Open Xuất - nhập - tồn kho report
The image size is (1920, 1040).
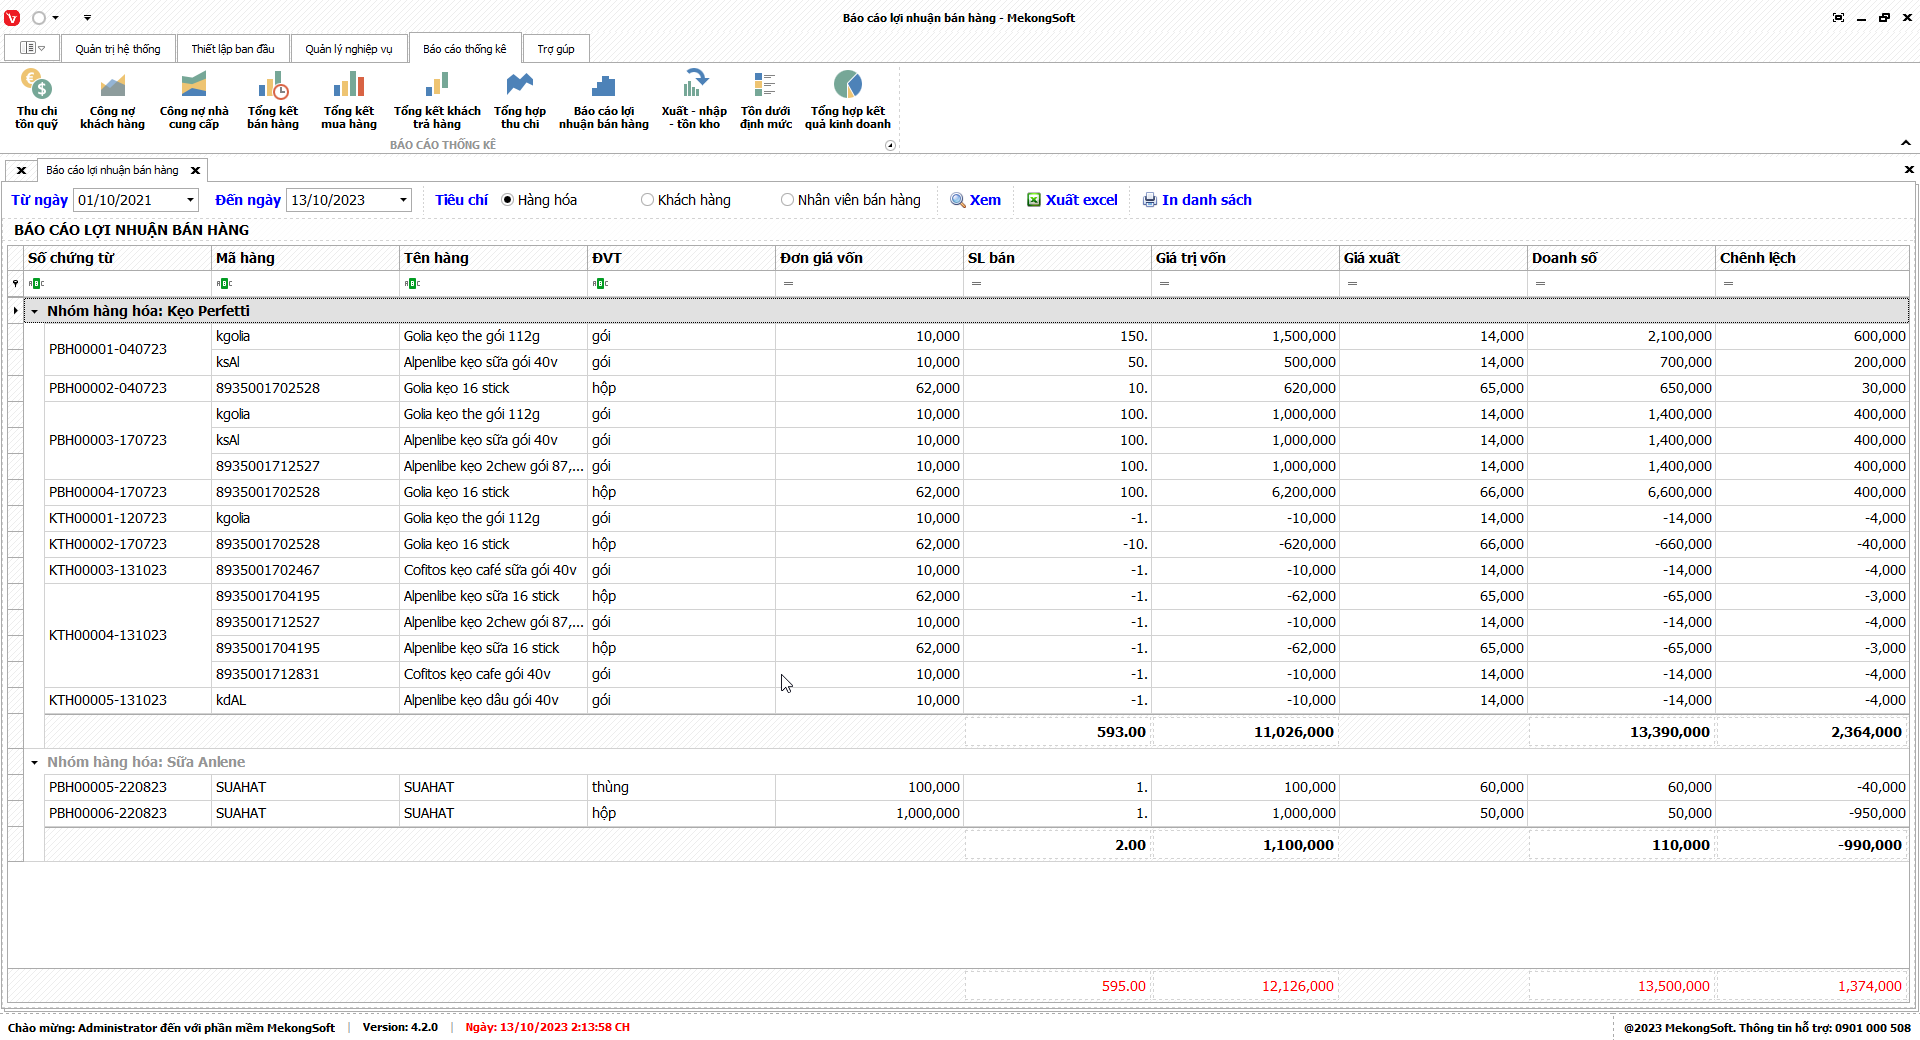click(694, 99)
